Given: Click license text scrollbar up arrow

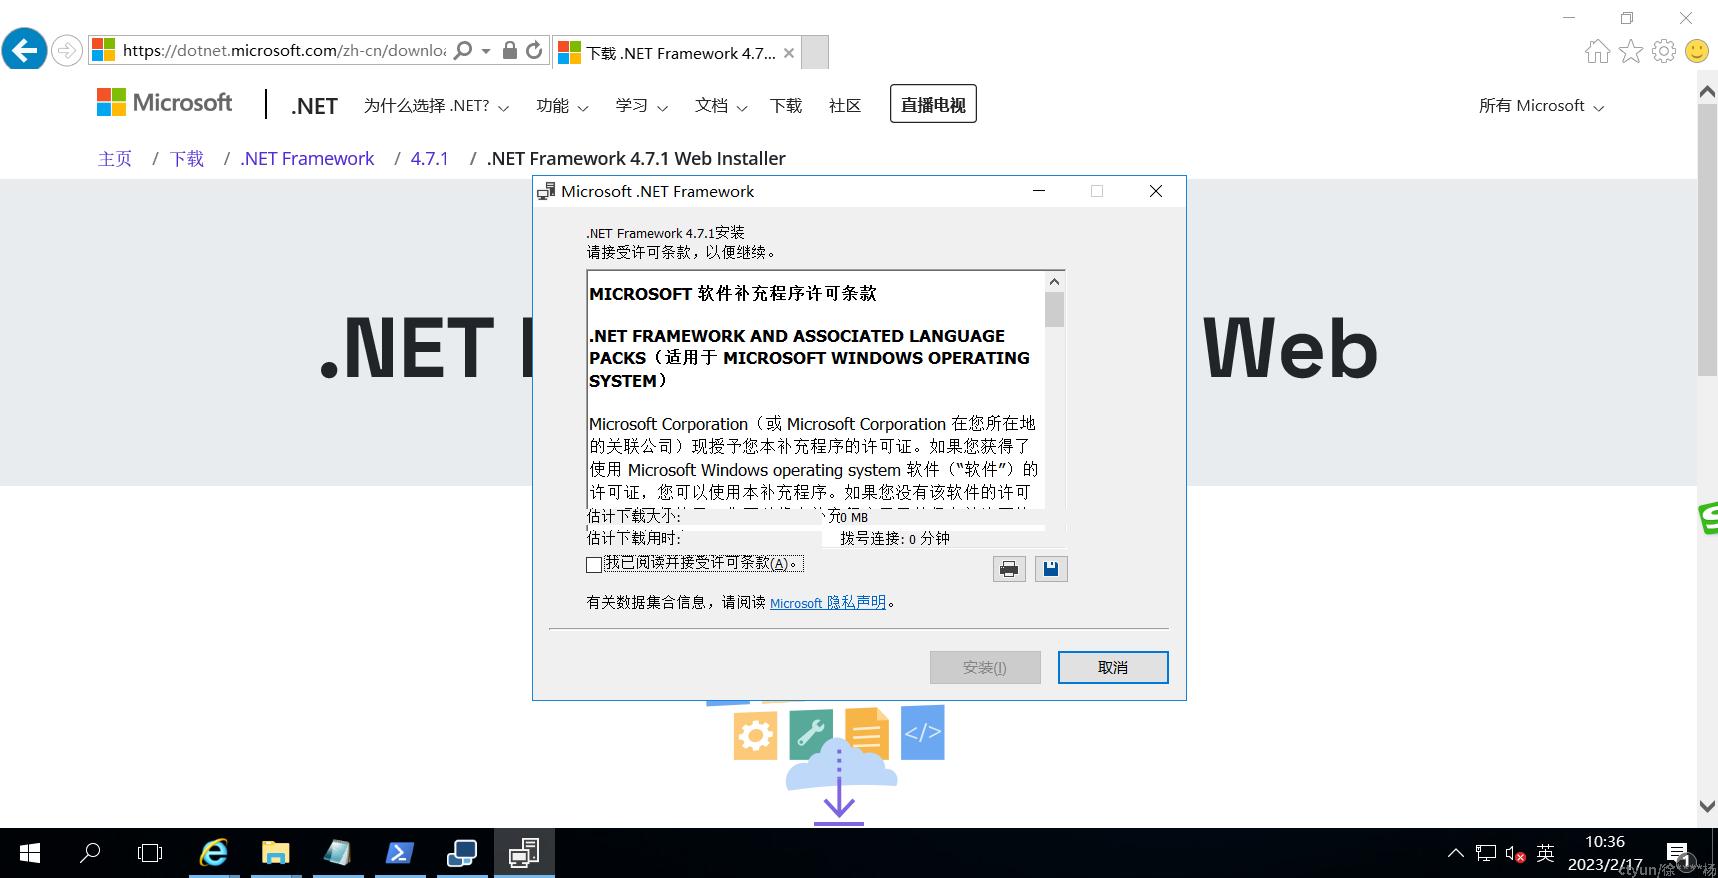Looking at the screenshot, I should (1054, 282).
